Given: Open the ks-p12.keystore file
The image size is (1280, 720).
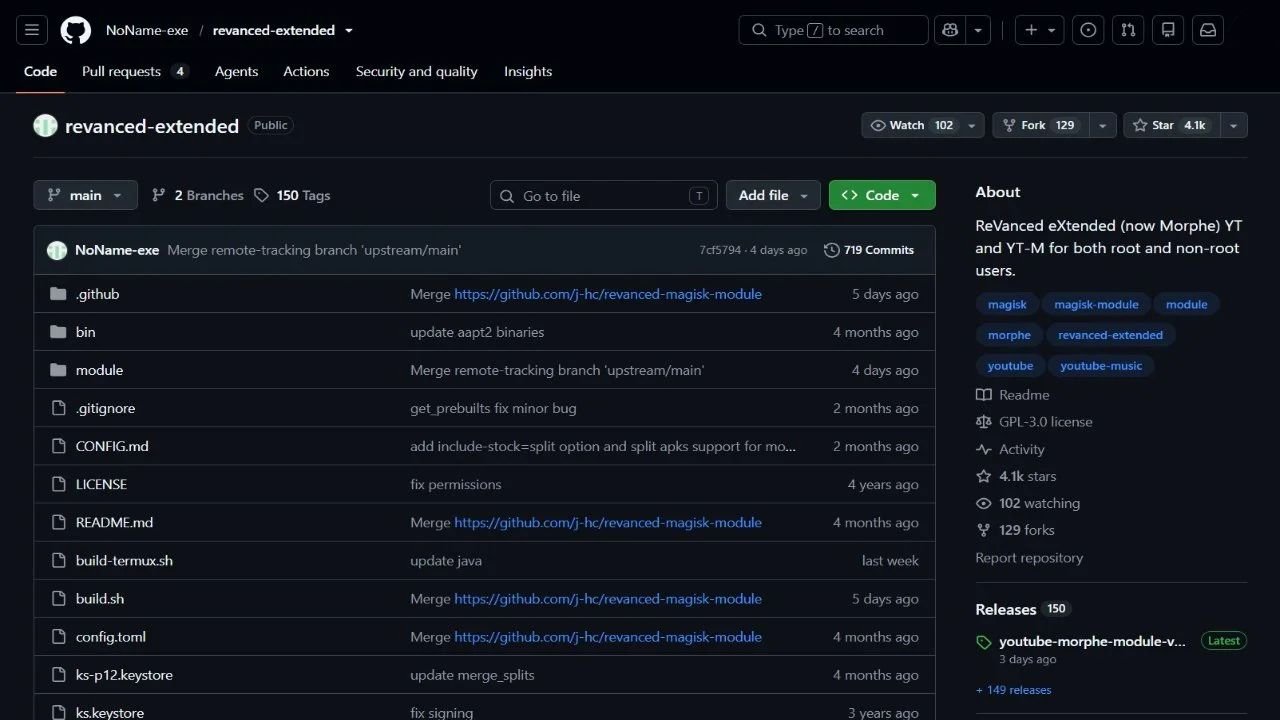Looking at the screenshot, I should point(124,675).
